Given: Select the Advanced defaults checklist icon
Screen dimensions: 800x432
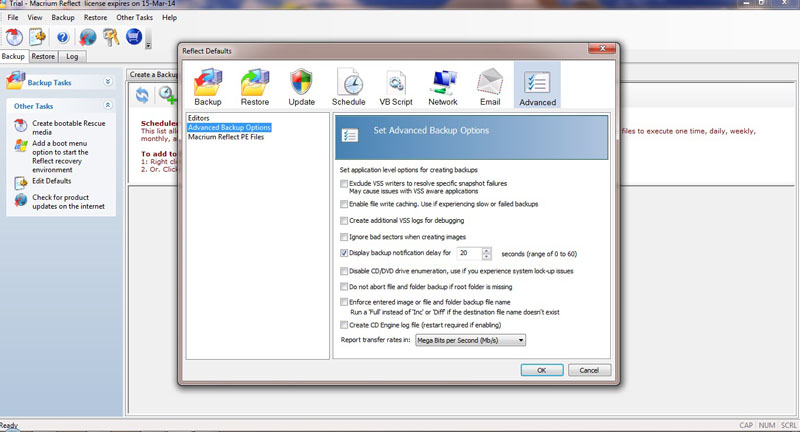Looking at the screenshot, I should 537,85.
